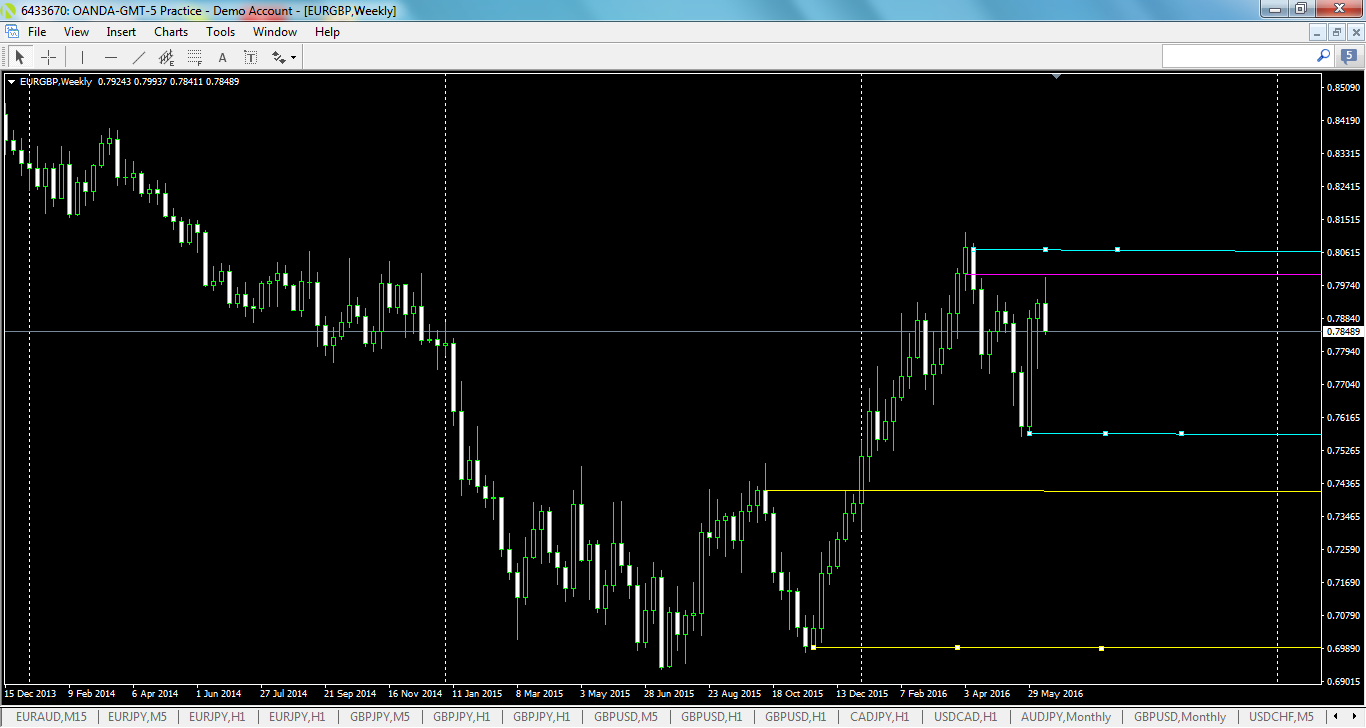Select the Fibonacci Retracement tool
1366x728 pixels.
click(194, 57)
